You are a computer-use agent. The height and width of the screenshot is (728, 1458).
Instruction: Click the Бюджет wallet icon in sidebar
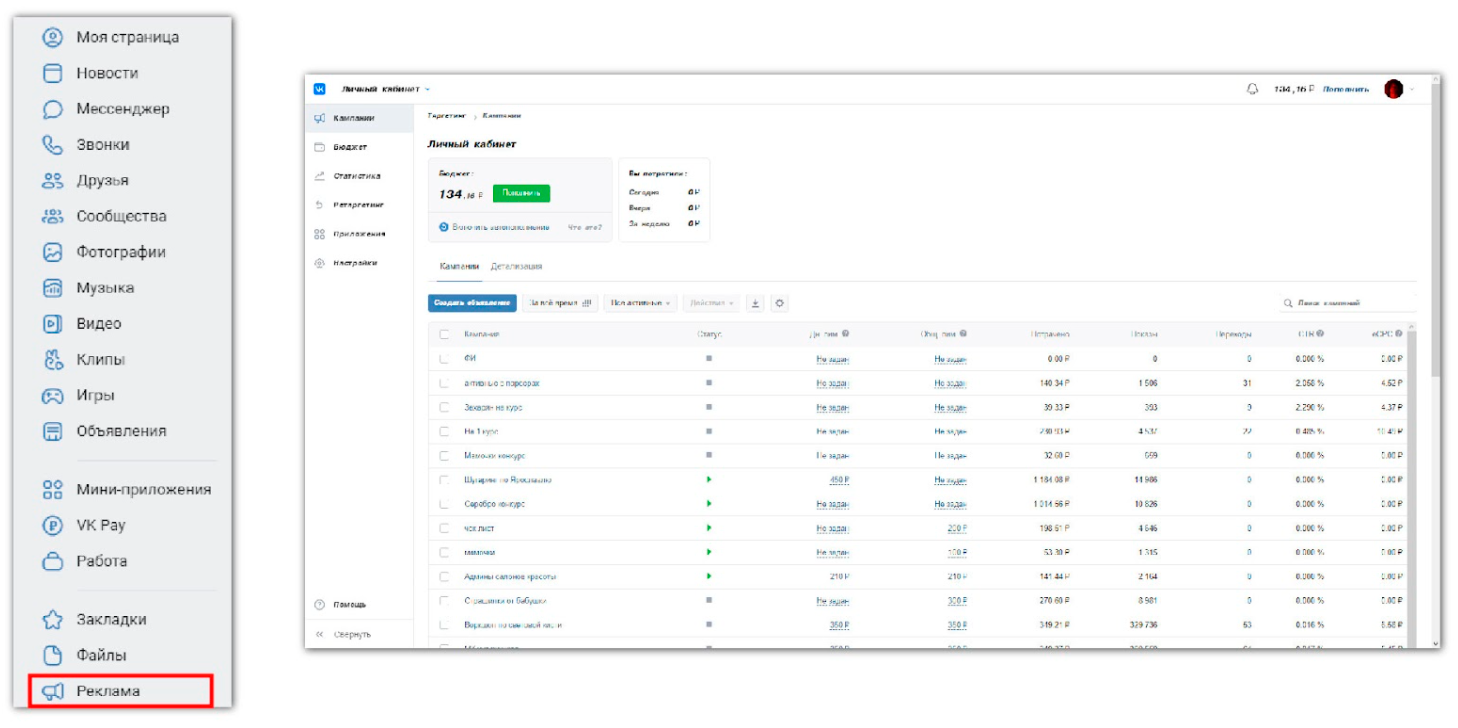[x=320, y=147]
